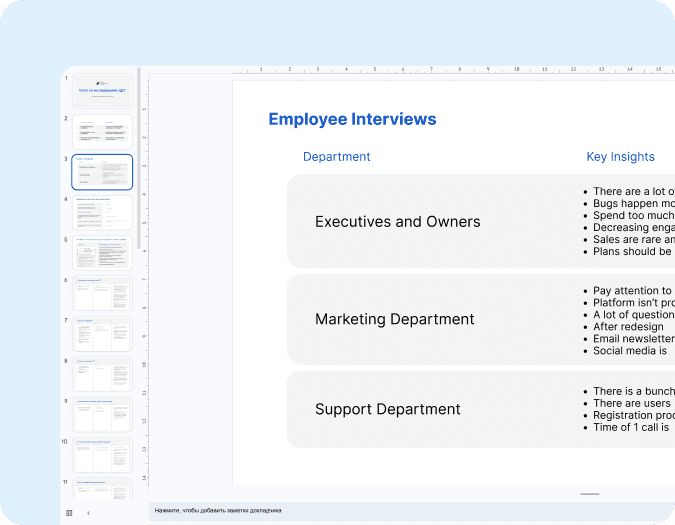
Task: Click the "Marketing Department" row label
Action: tap(394, 319)
